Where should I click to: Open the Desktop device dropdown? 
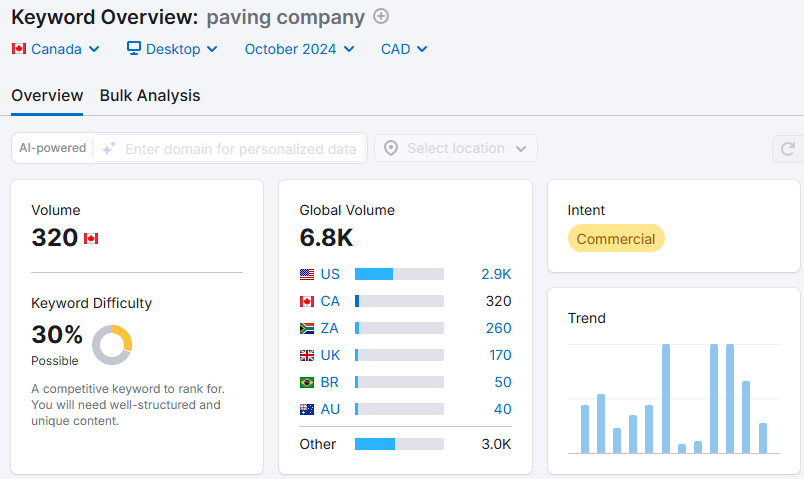point(172,49)
